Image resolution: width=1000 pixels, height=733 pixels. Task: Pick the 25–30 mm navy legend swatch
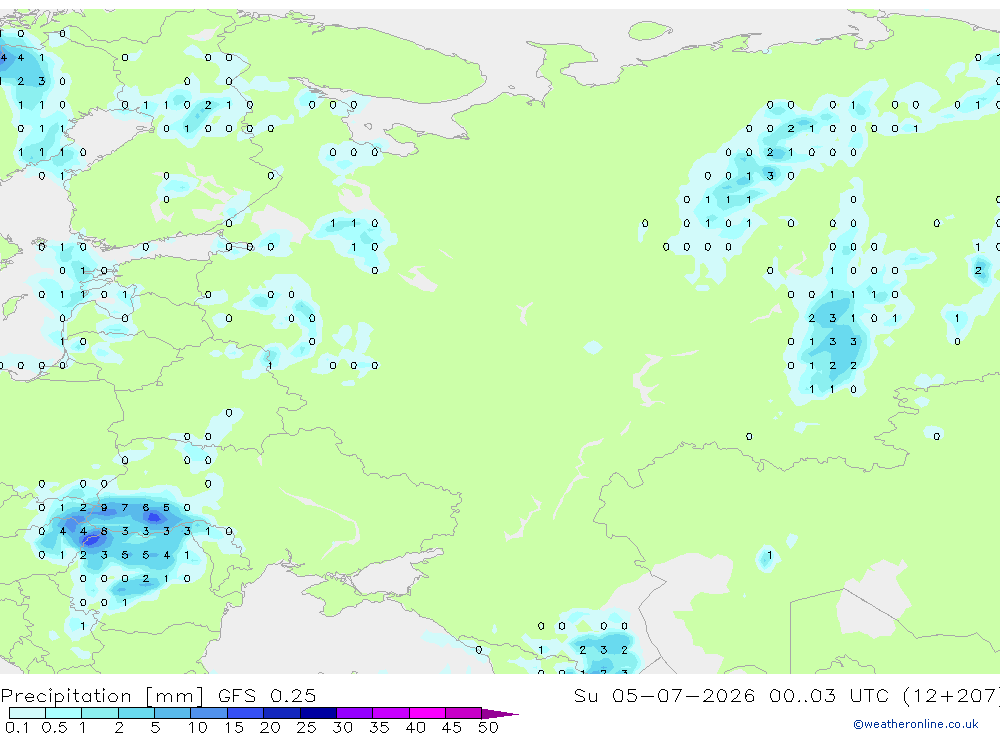[x=318, y=713]
